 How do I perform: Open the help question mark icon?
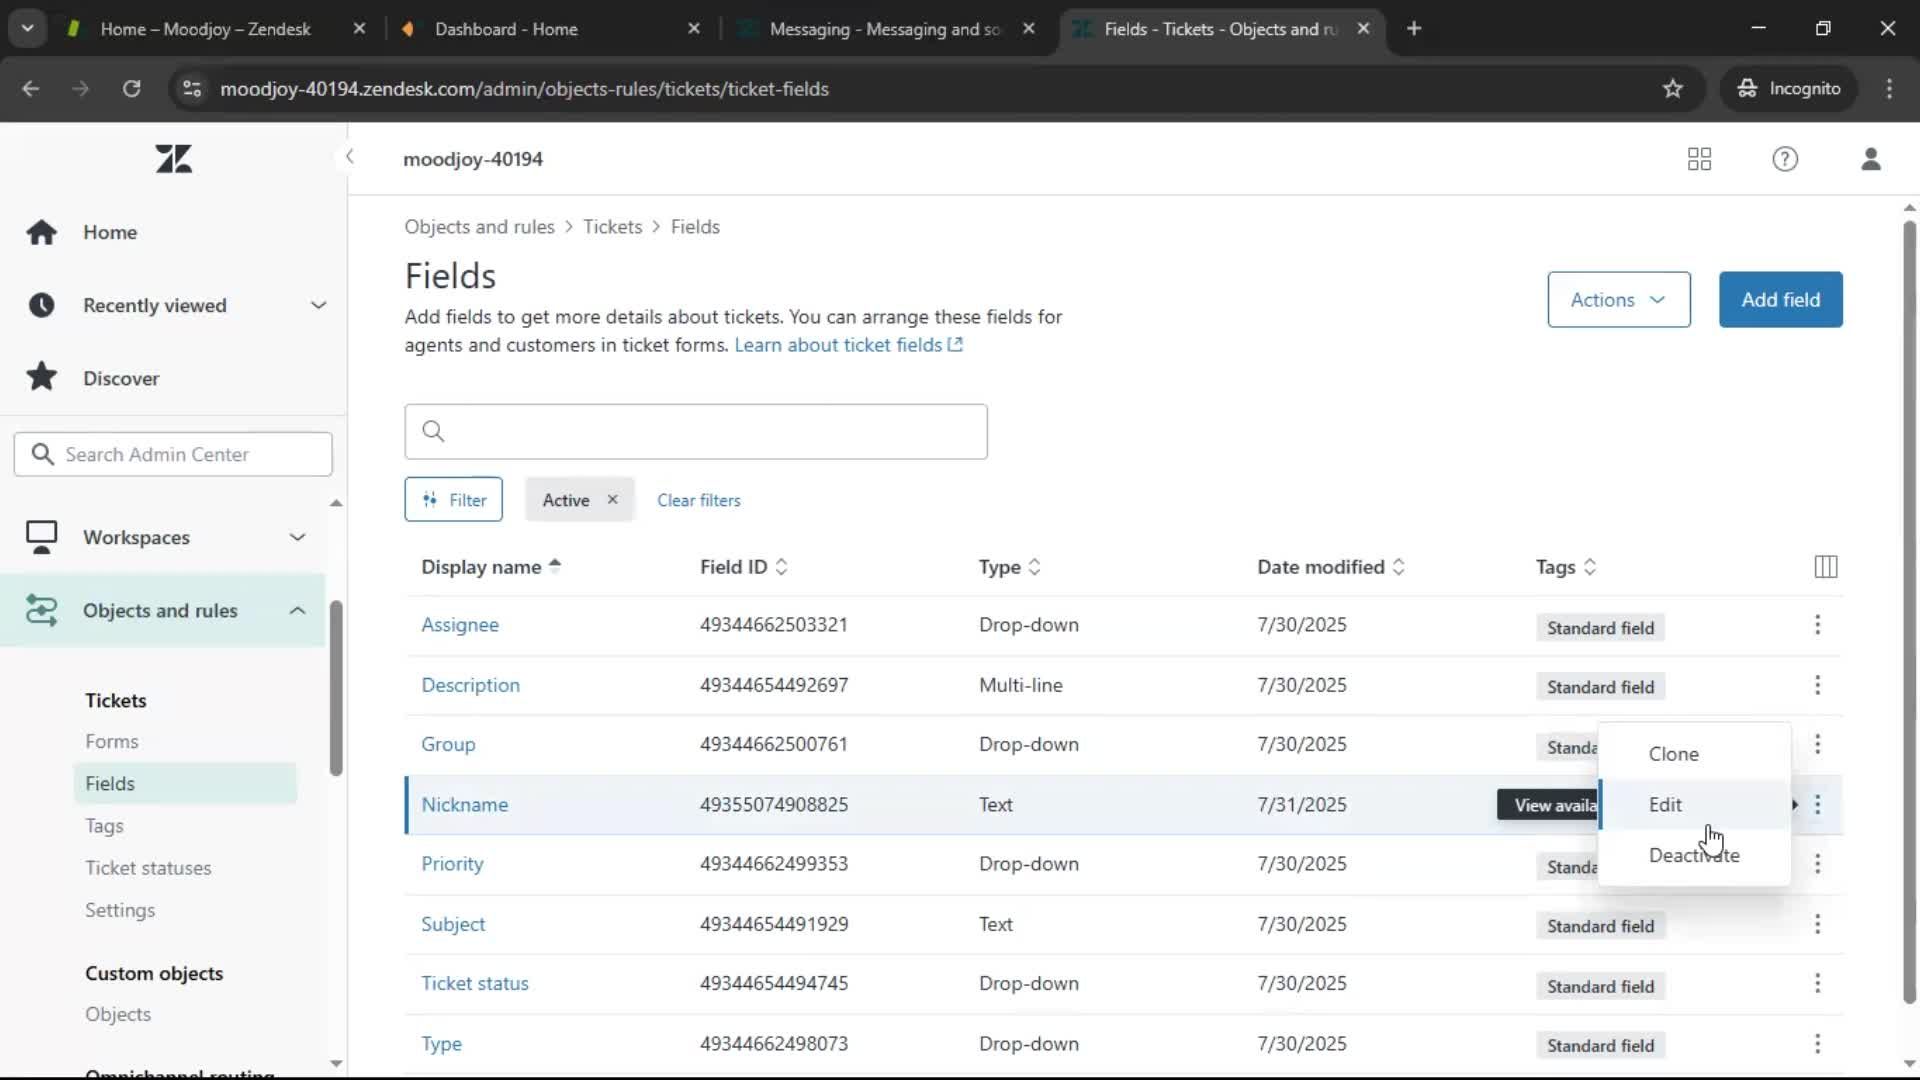[x=1785, y=159]
